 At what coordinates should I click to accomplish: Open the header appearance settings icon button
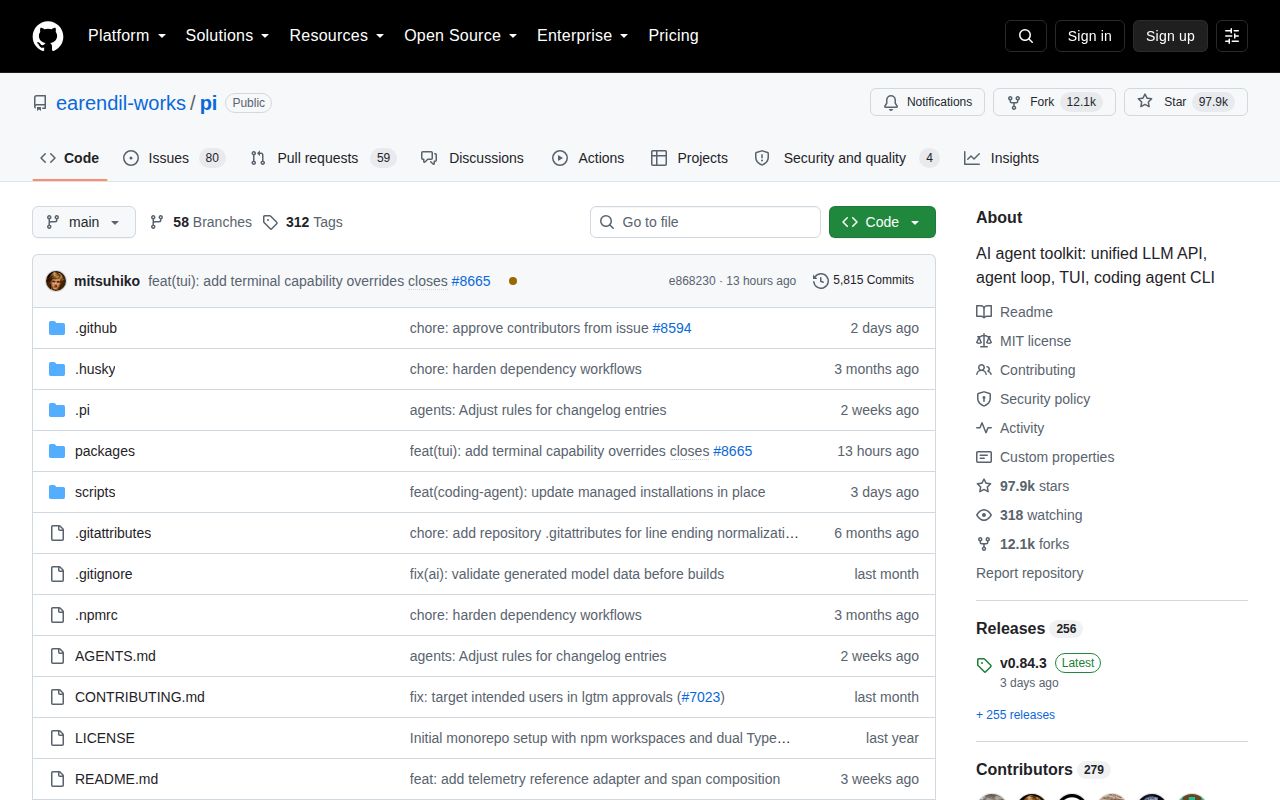[1232, 36]
